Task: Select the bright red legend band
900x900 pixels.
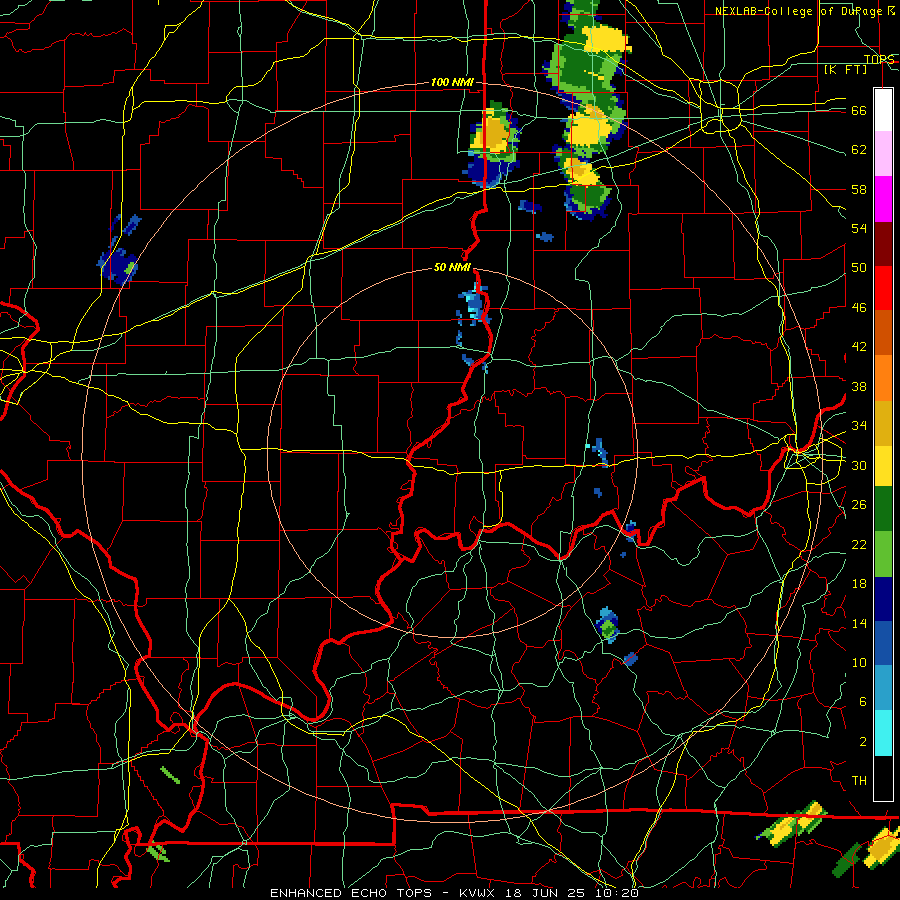Action: (x=883, y=288)
